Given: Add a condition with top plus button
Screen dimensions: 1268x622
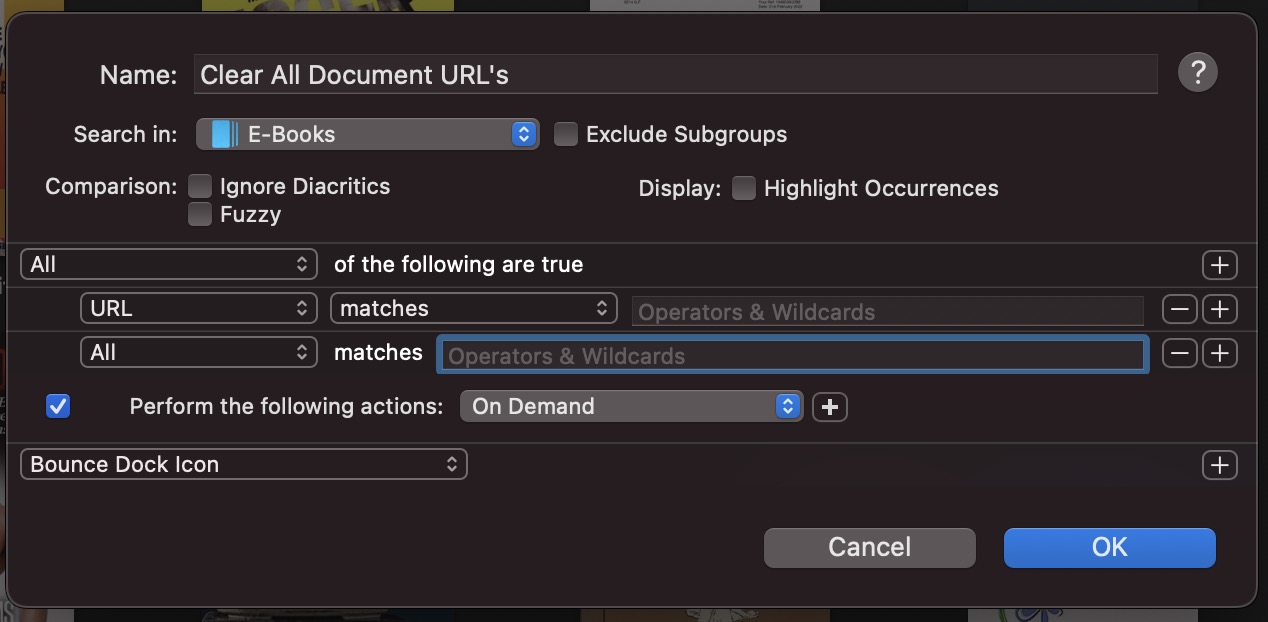Looking at the screenshot, I should (x=1219, y=265).
